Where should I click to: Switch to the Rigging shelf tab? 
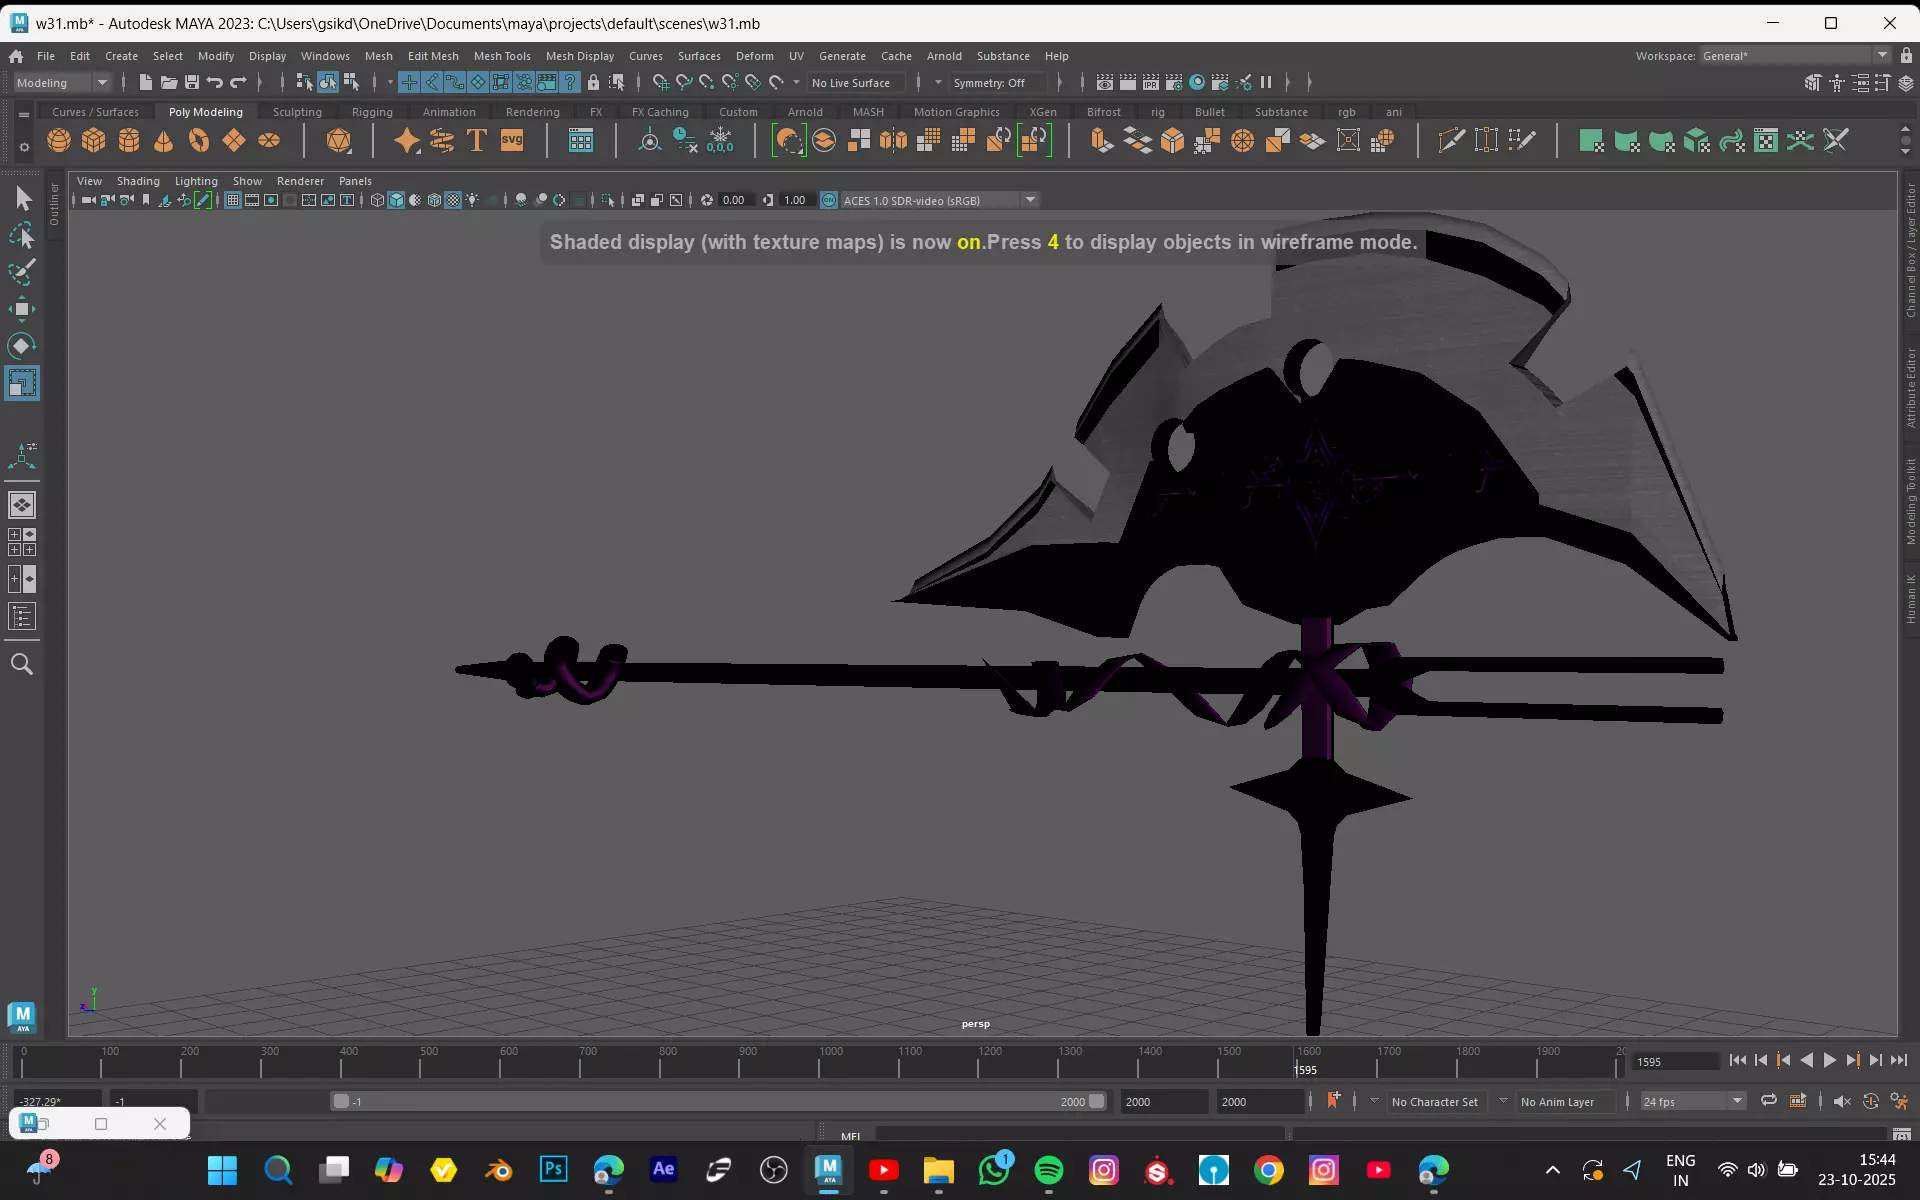[372, 112]
